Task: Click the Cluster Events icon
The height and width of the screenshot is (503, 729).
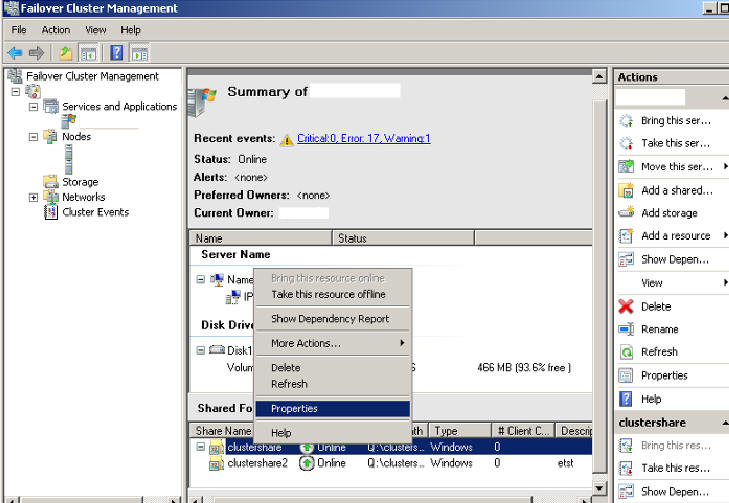Action: pyautogui.click(x=51, y=212)
